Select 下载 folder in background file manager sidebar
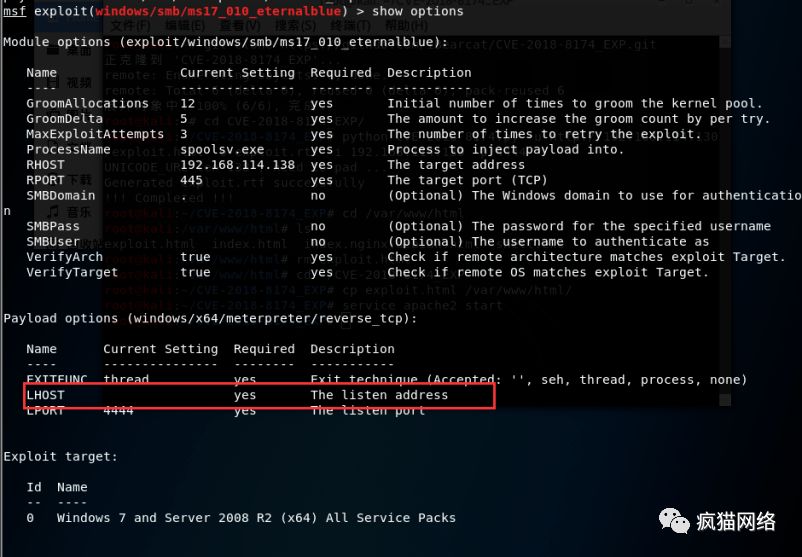 [x=79, y=180]
